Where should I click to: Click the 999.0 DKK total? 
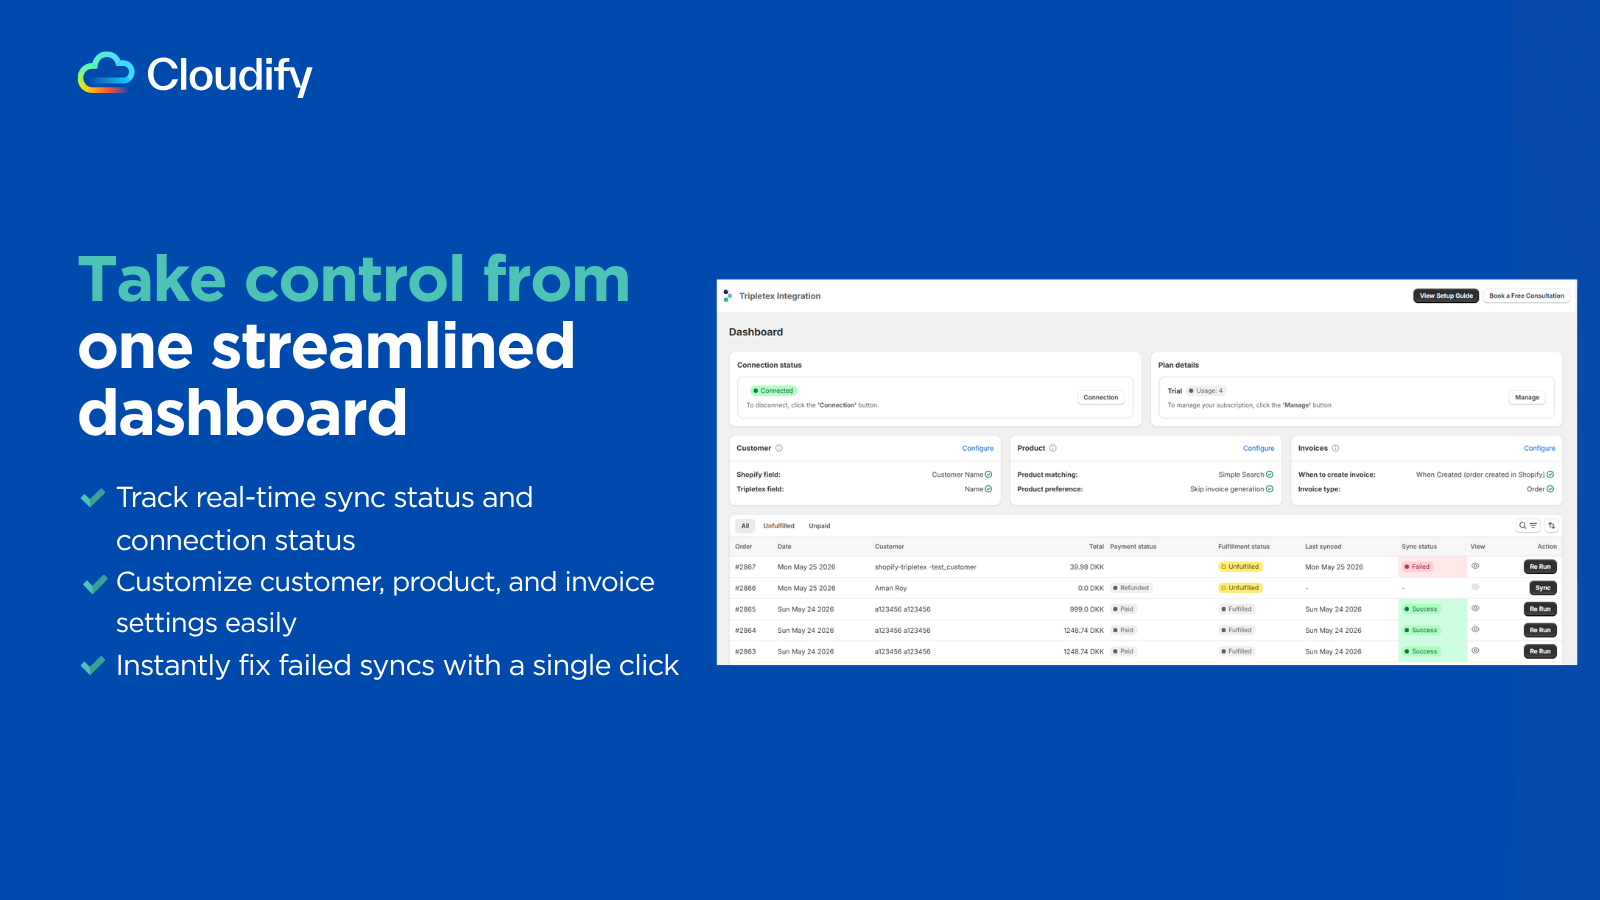[x=1087, y=609]
